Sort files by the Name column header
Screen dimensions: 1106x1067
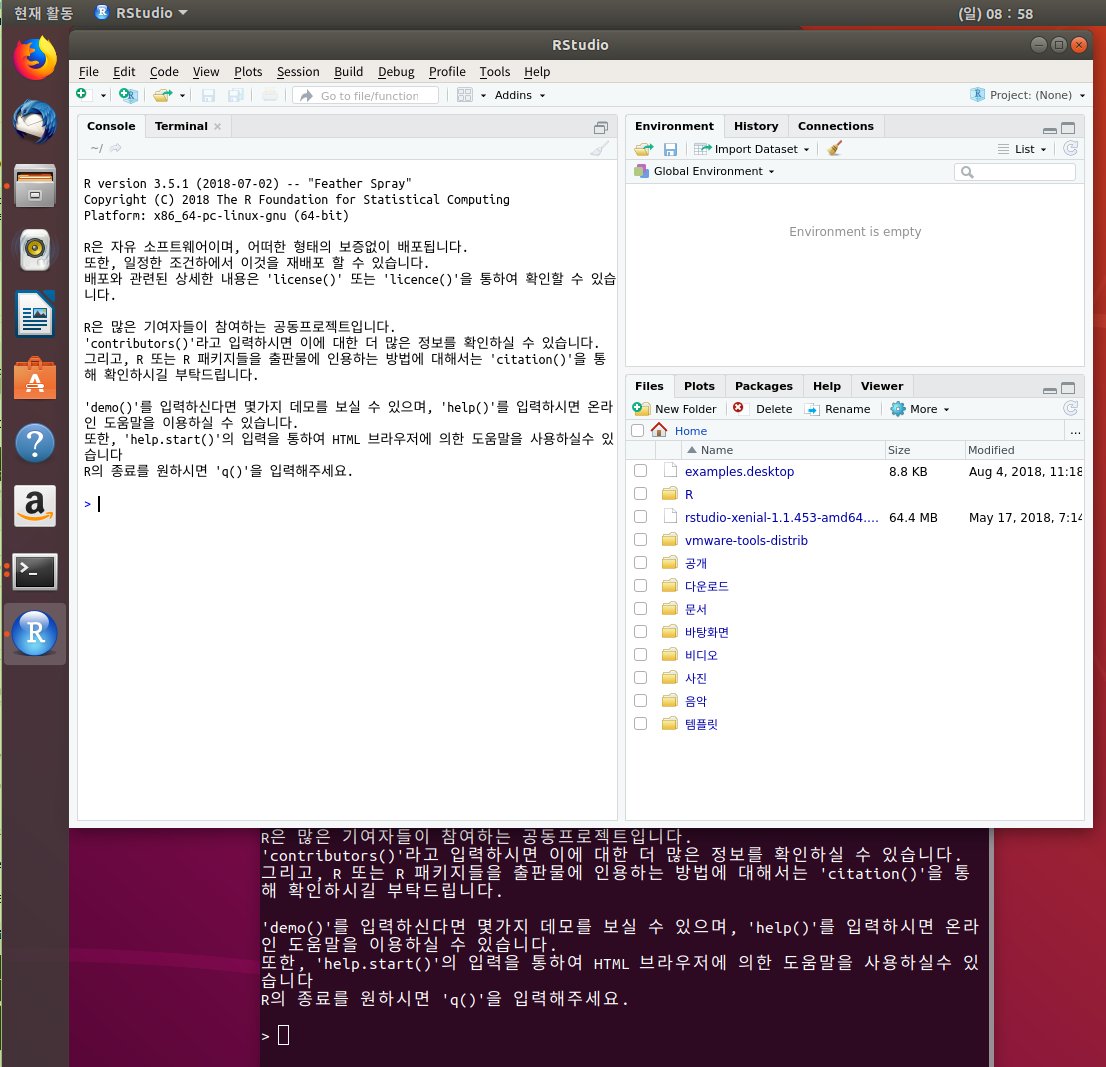pyautogui.click(x=783, y=450)
